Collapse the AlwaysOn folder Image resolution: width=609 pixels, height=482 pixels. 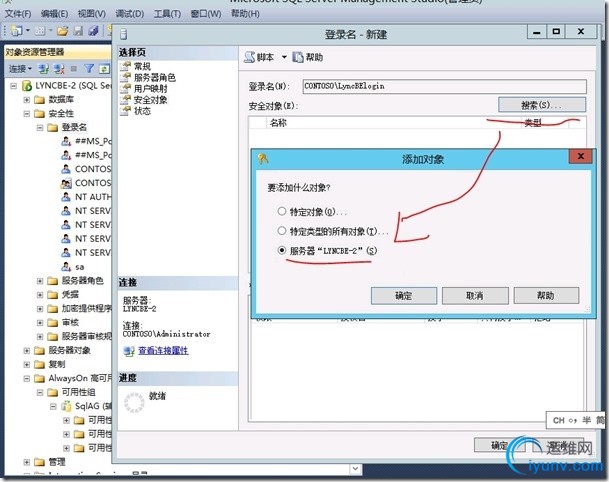pyautogui.click(x=26, y=378)
